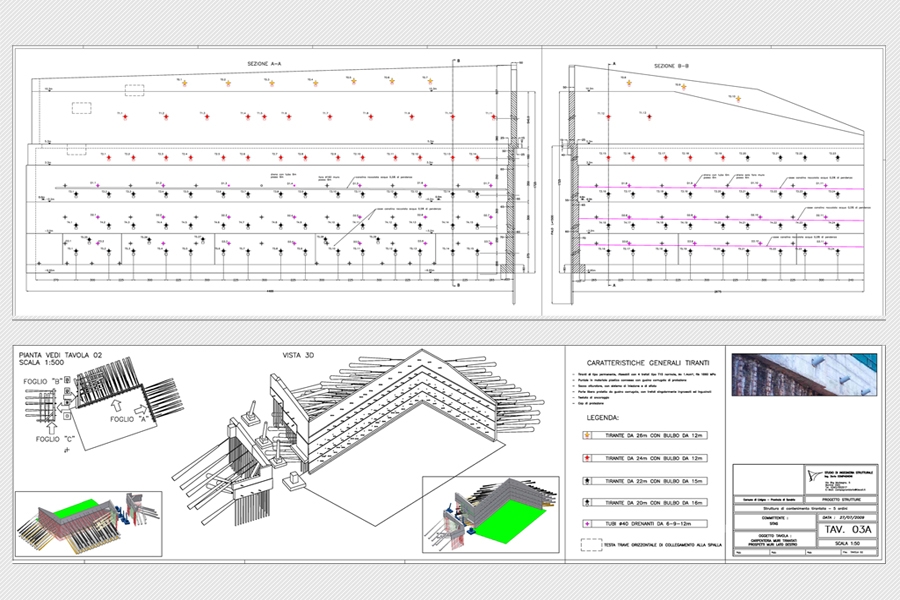The image size is (900, 600).
Task: Click the purple drainage tube legend symbol
Action: (x=585, y=523)
